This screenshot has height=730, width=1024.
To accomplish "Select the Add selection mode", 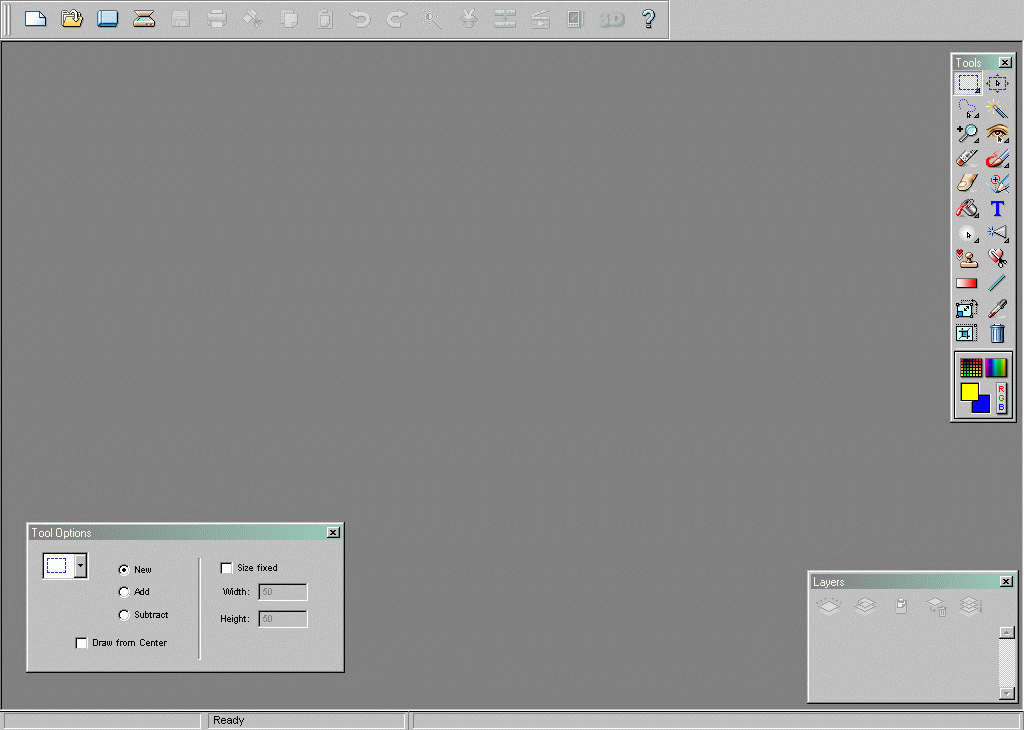I will [x=122, y=592].
